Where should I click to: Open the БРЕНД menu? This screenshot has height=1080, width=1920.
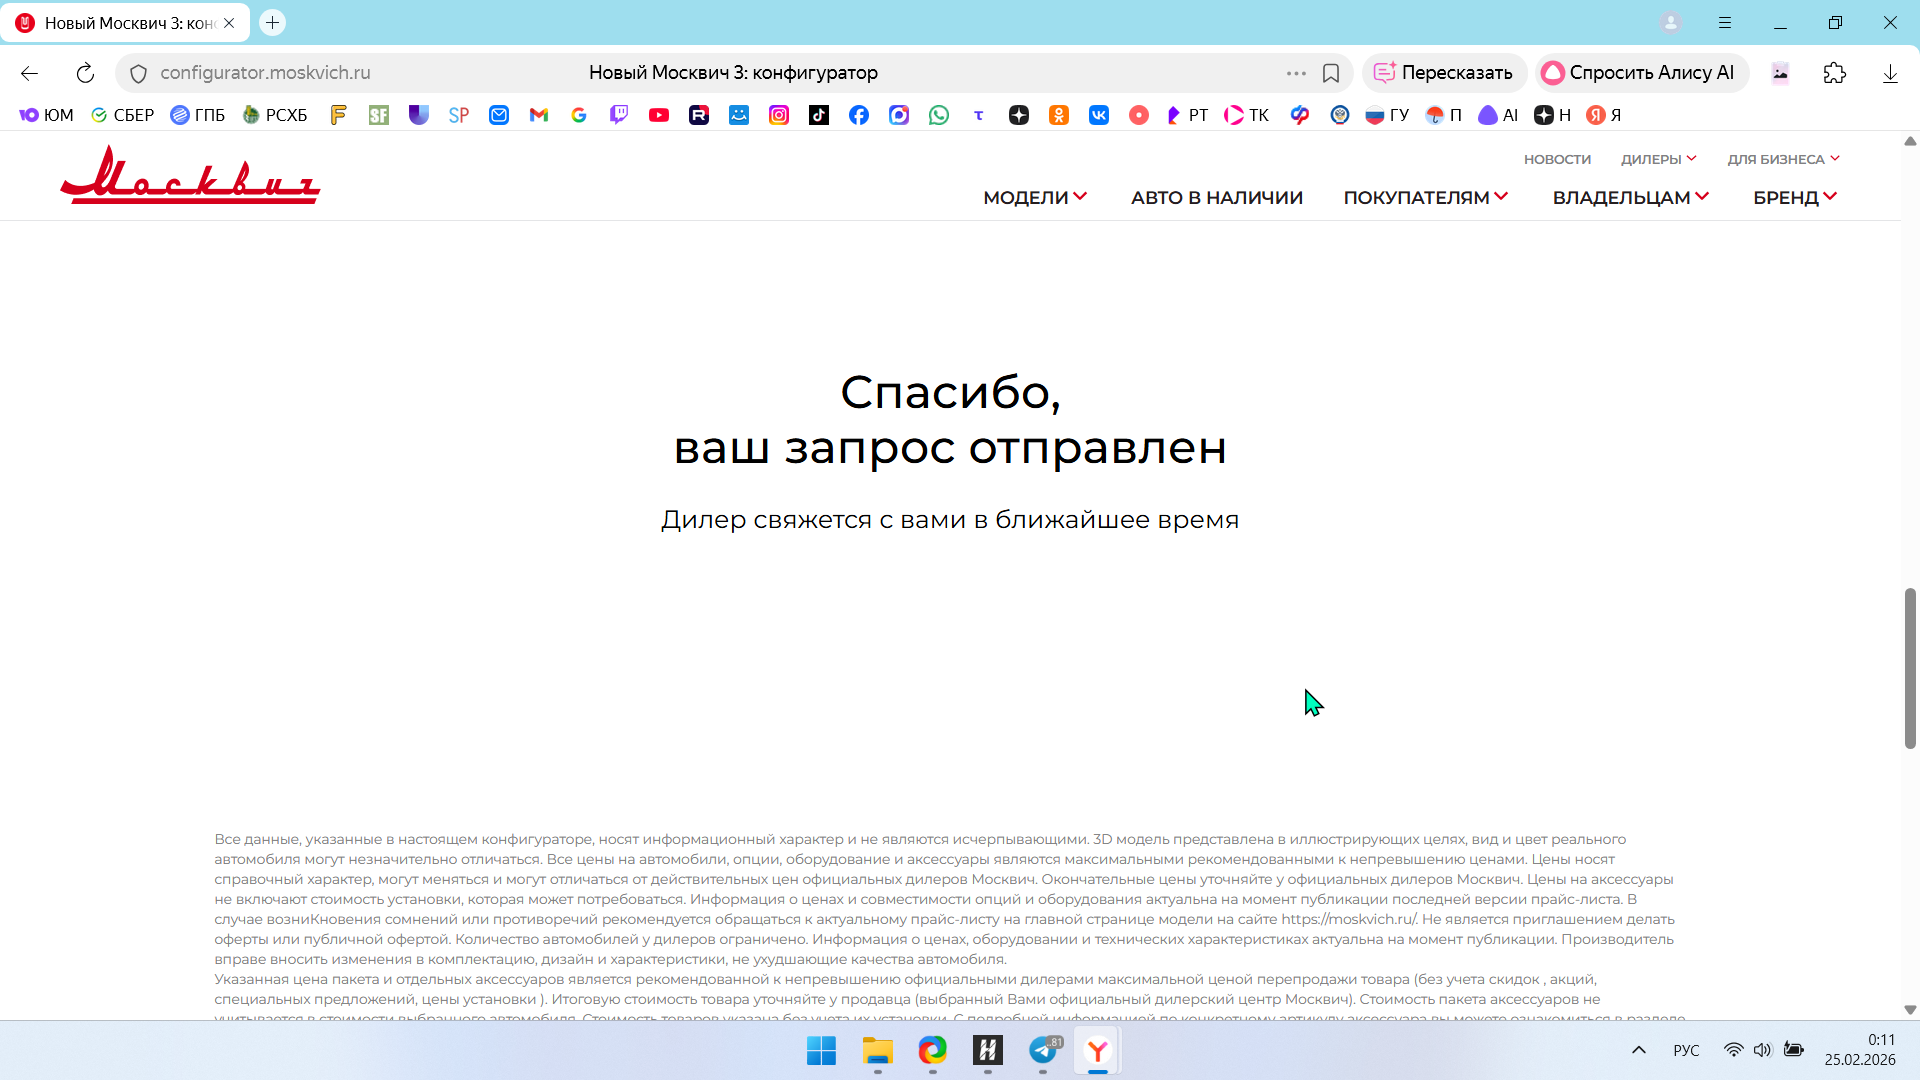[1794, 198]
